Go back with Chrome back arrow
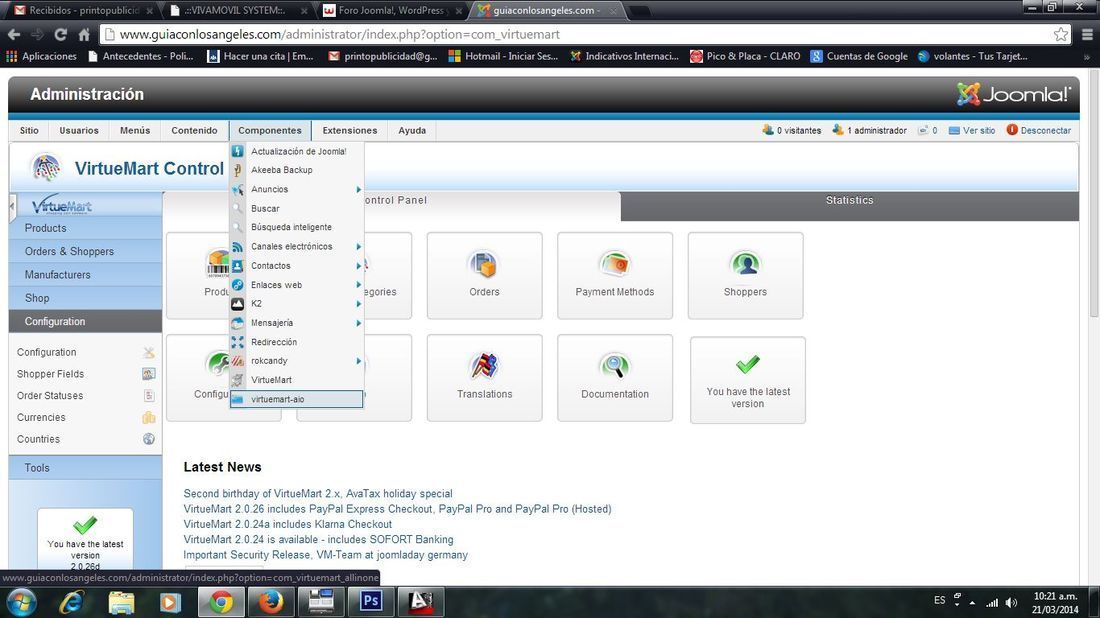 click(x=14, y=34)
